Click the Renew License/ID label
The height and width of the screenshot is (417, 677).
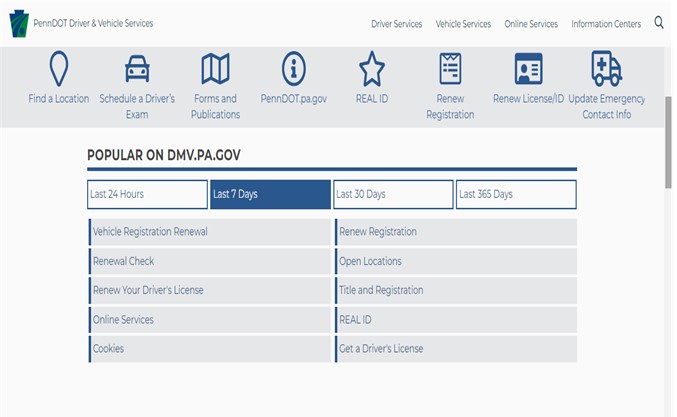tap(528, 99)
